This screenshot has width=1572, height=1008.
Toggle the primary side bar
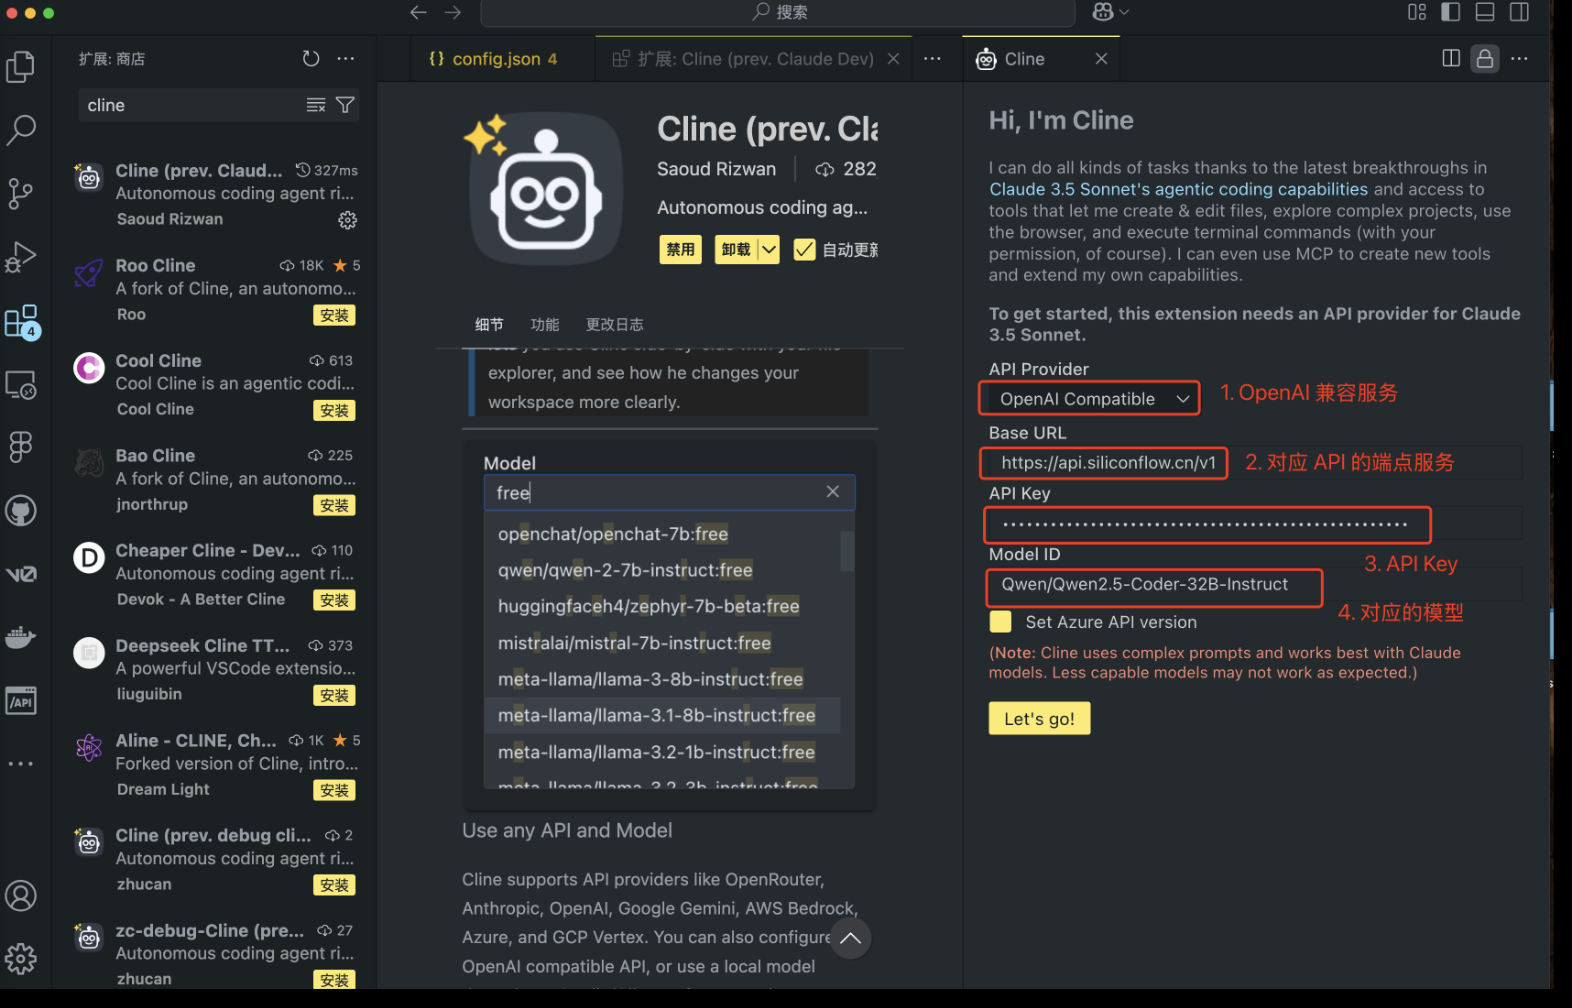[x=1451, y=12]
